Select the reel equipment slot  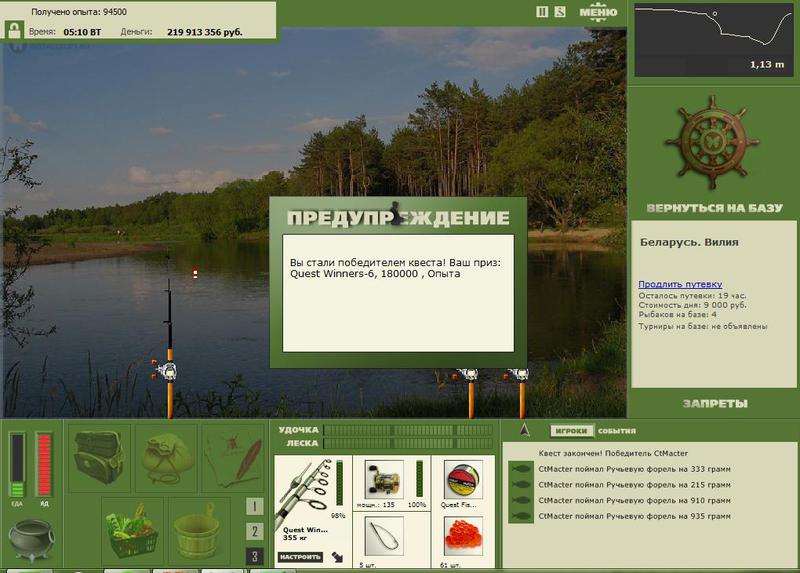384,478
